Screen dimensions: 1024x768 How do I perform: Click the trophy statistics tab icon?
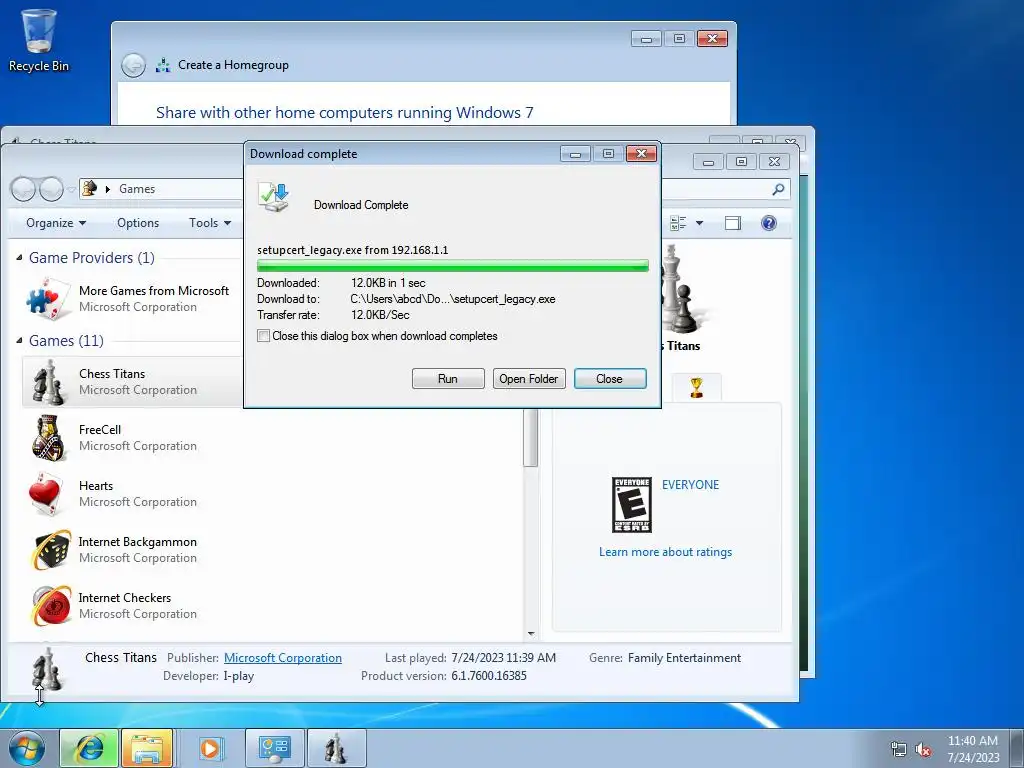(696, 387)
